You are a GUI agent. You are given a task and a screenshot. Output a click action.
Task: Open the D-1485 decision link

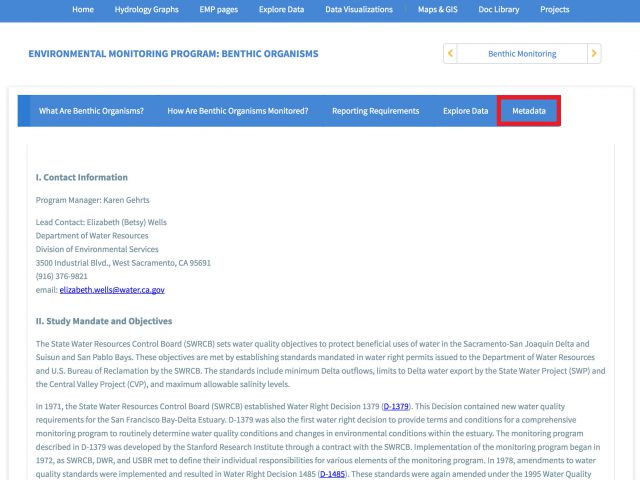tap(332, 474)
